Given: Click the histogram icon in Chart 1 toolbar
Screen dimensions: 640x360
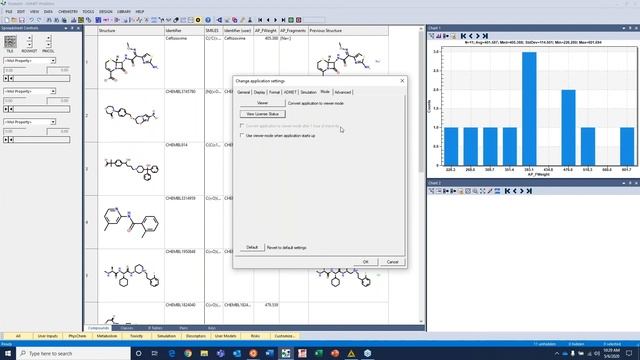Looking at the screenshot, I should [x=439, y=36].
